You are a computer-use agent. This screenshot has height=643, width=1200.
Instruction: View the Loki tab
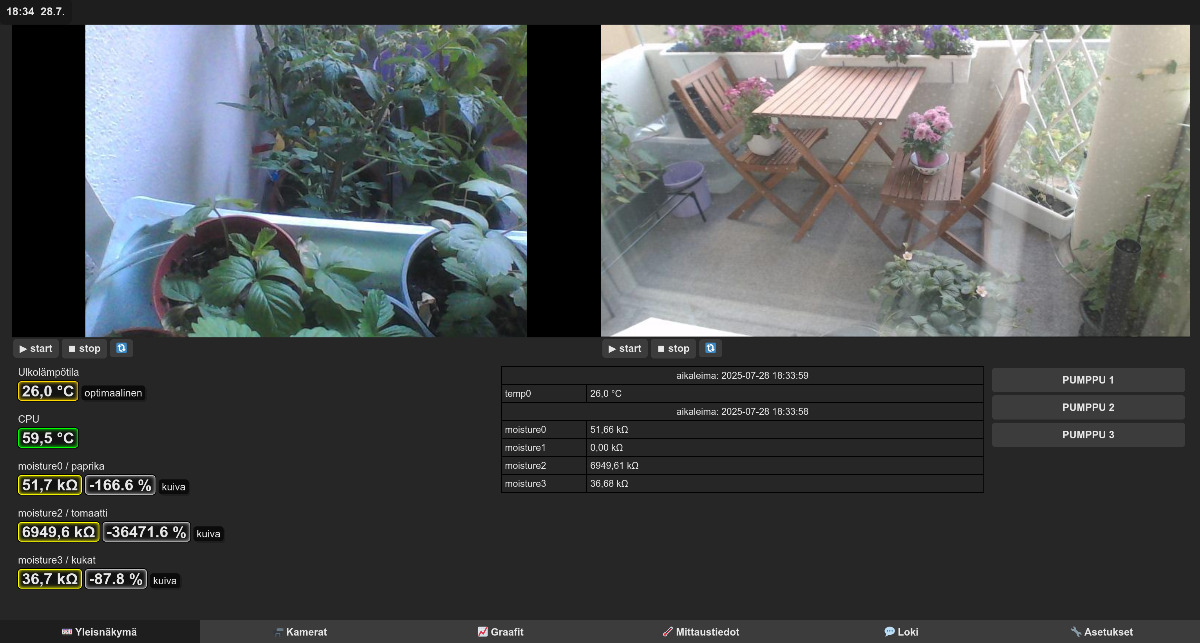coord(900,632)
